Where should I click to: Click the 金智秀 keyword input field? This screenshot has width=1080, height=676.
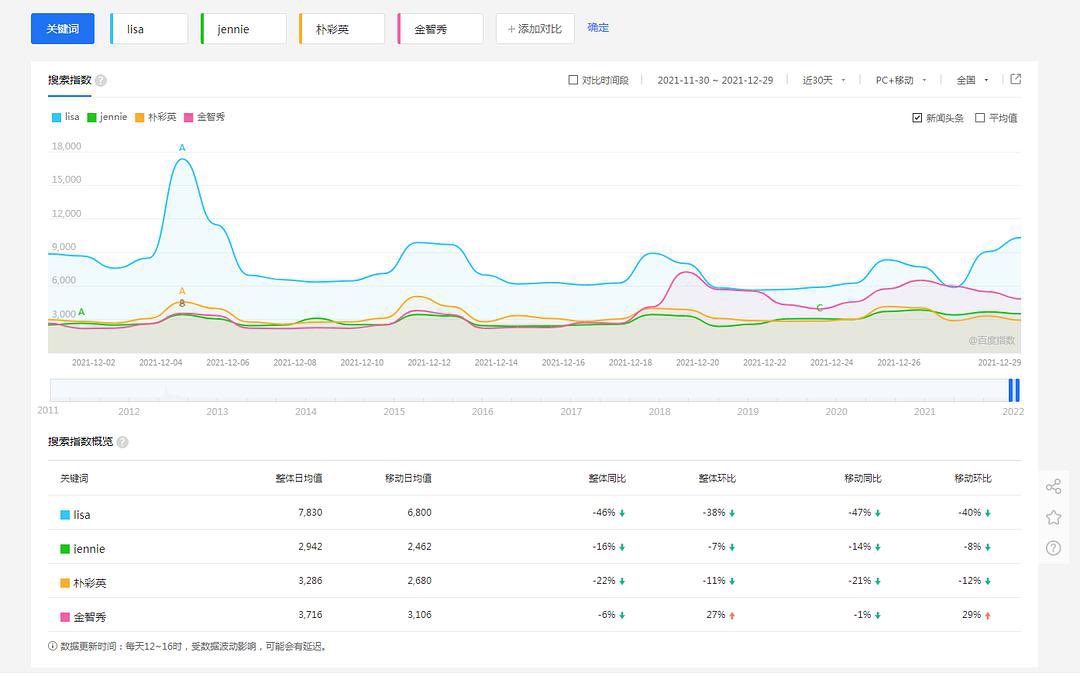[x=441, y=29]
